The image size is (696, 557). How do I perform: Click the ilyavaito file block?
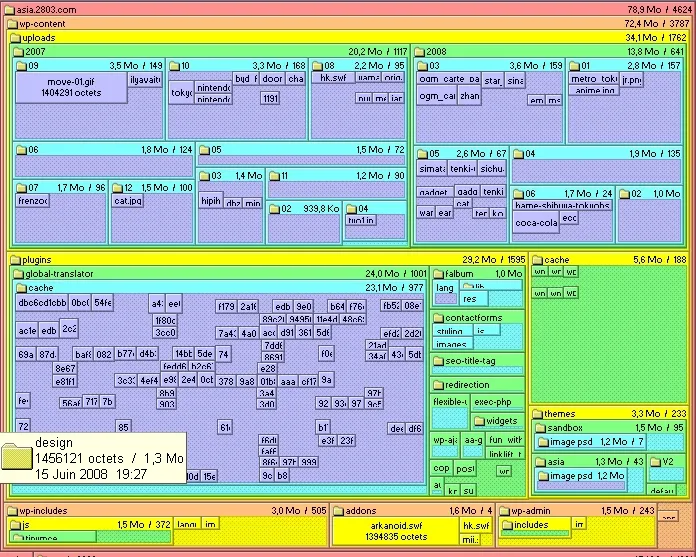[x=145, y=80]
